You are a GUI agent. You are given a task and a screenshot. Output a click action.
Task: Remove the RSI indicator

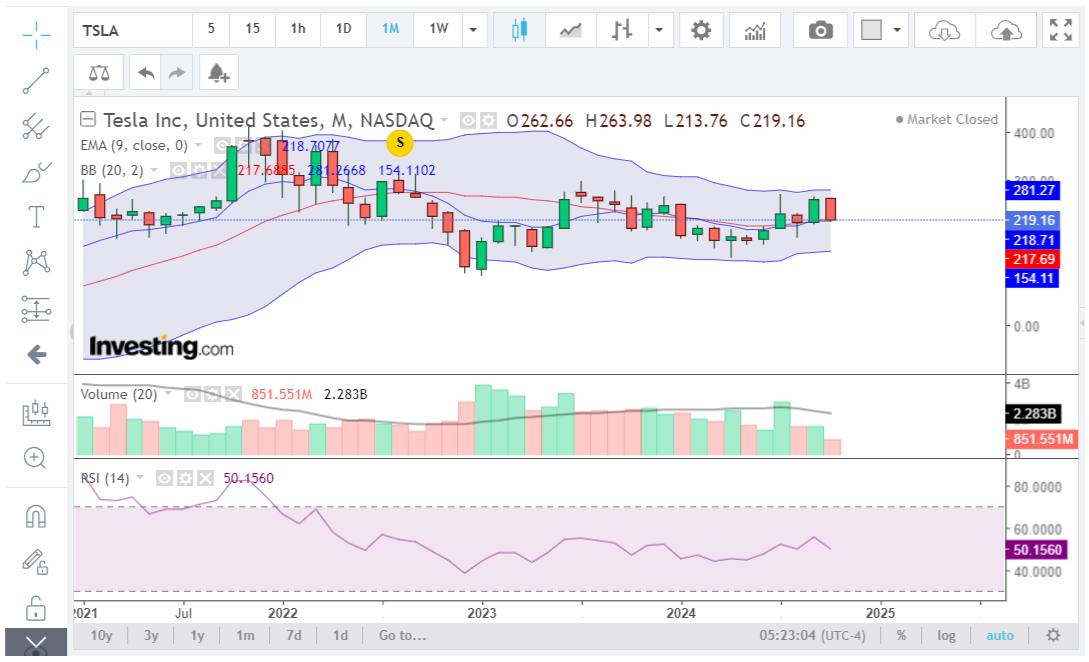click(206, 478)
